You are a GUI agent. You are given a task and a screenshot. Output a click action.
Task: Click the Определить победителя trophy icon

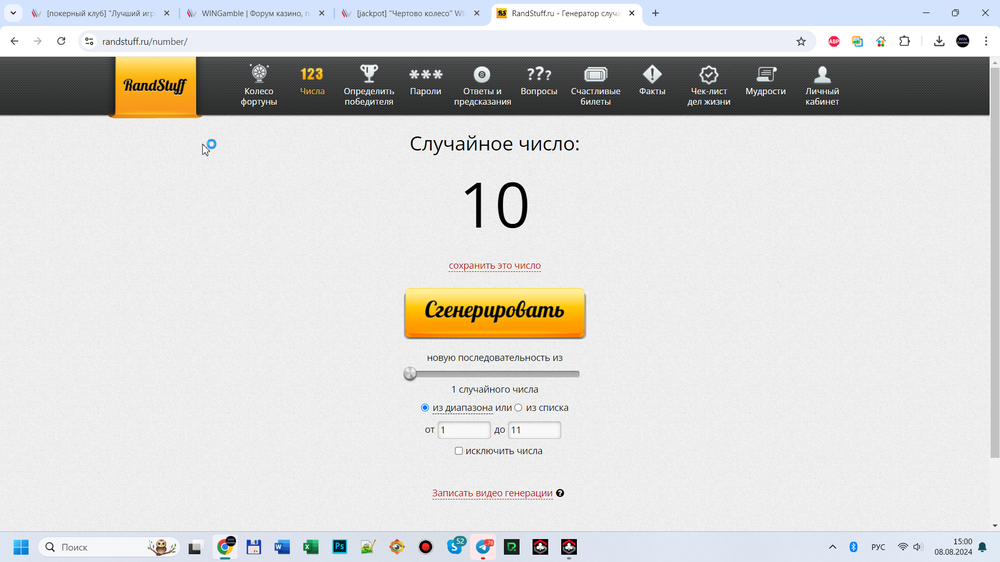pyautogui.click(x=369, y=75)
